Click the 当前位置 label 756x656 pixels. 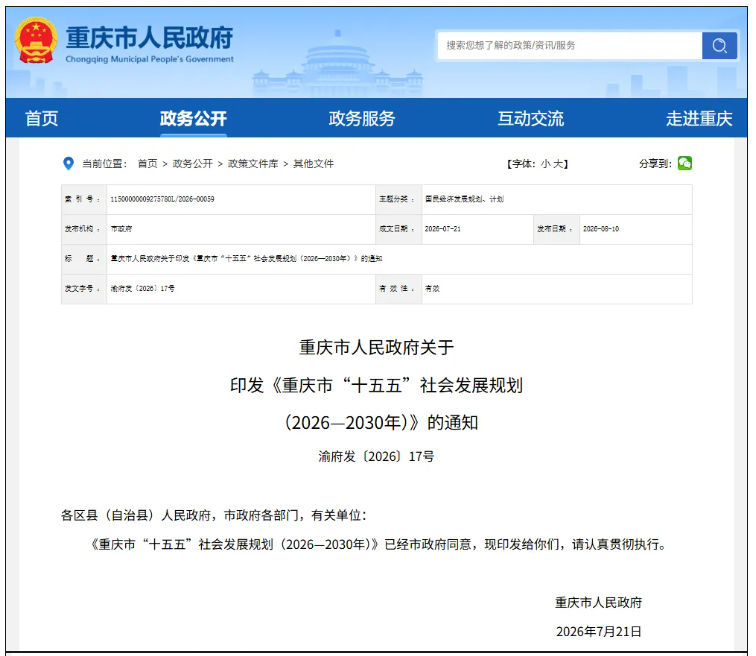tap(104, 164)
